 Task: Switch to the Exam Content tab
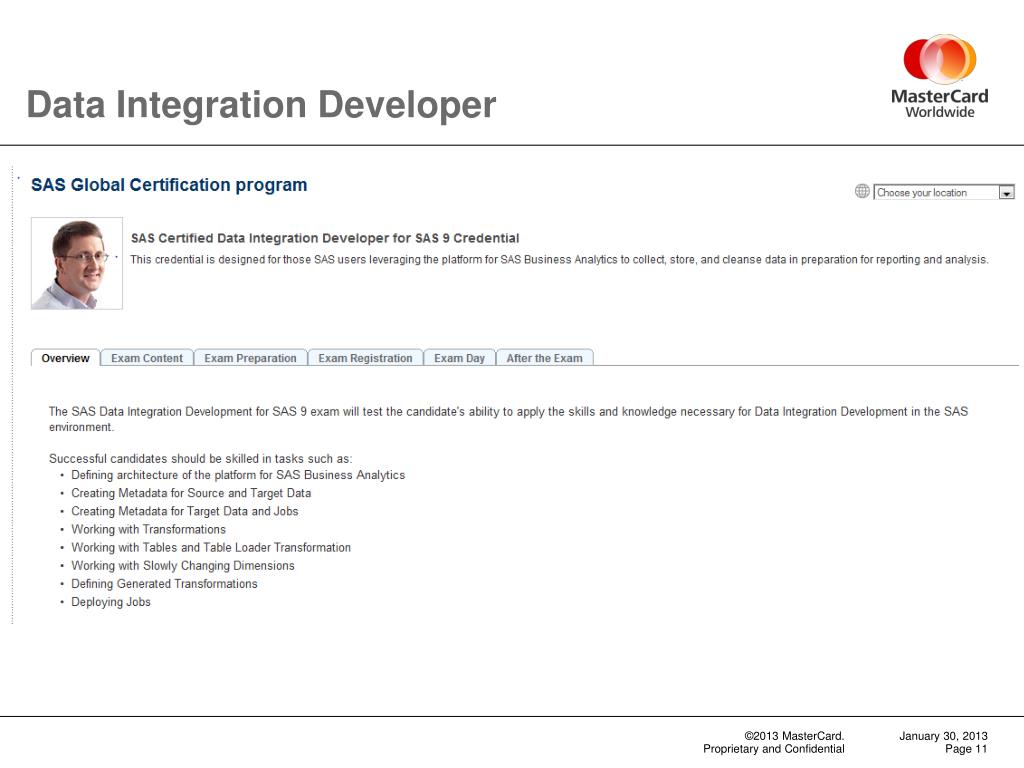pyautogui.click(x=147, y=358)
